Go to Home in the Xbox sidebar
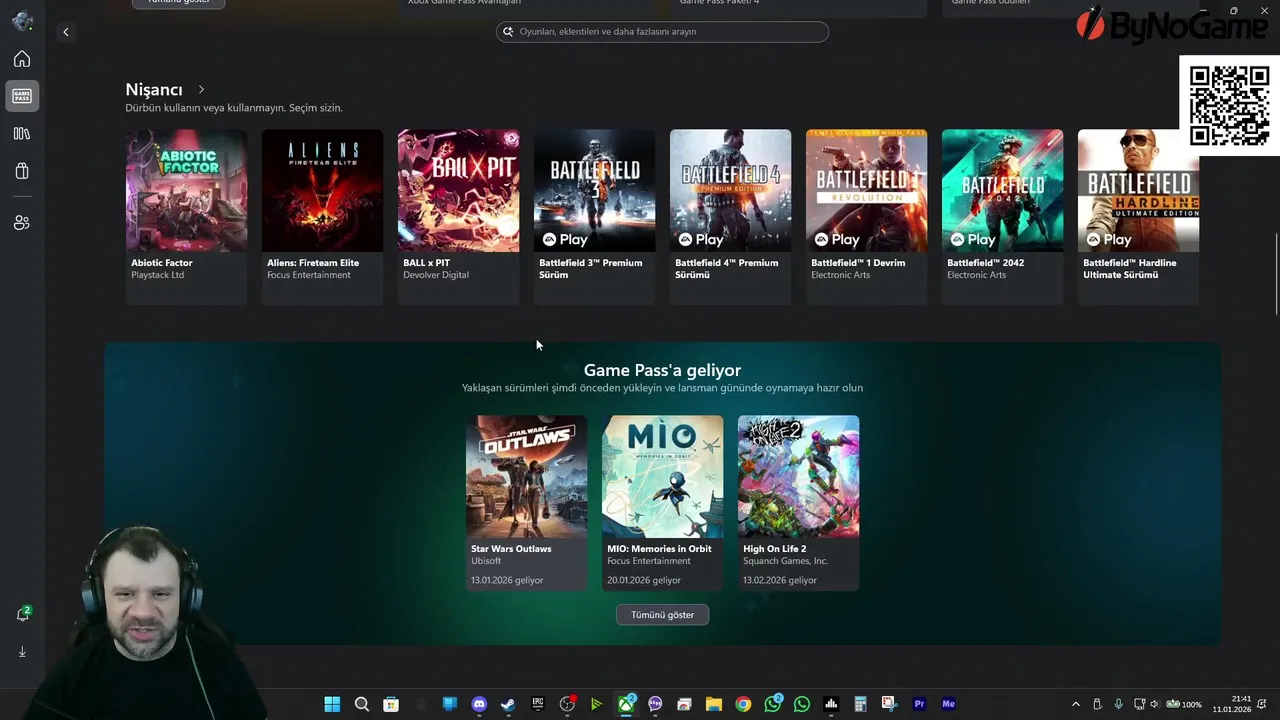Screen dimensions: 1280x720 coord(22,59)
